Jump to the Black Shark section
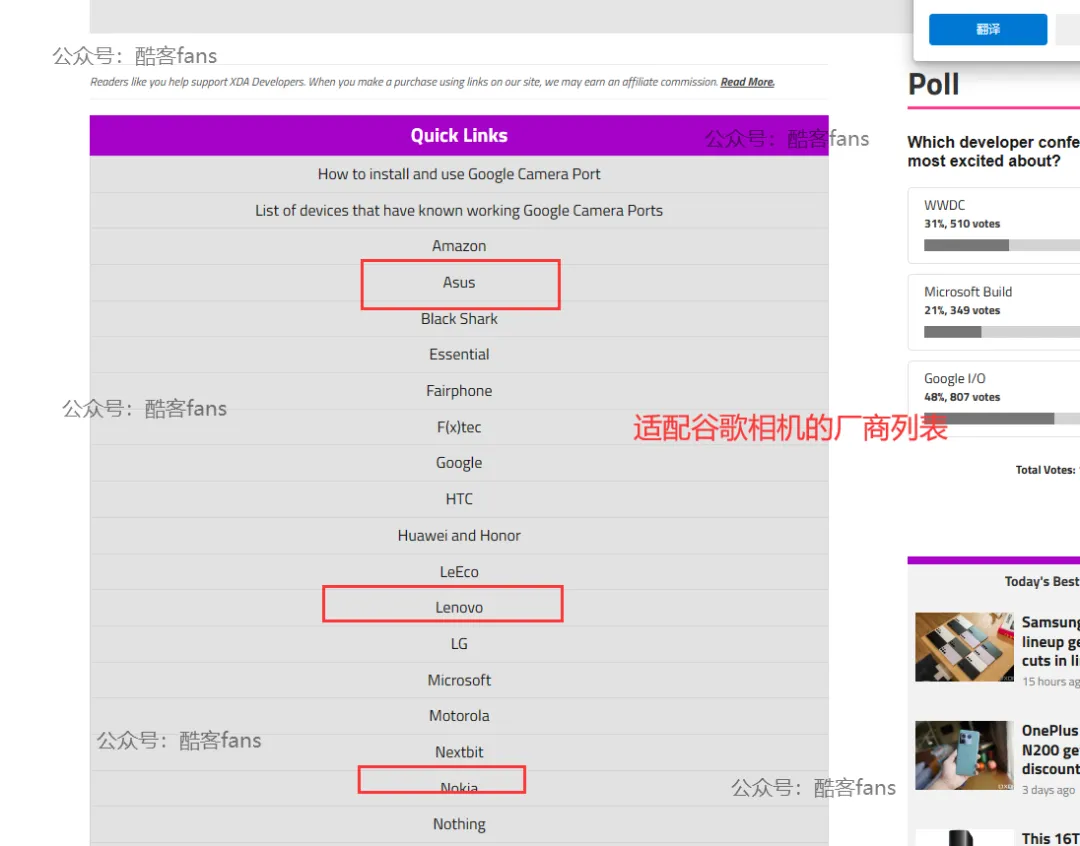Viewport: 1080px width, 846px height. 459,319
